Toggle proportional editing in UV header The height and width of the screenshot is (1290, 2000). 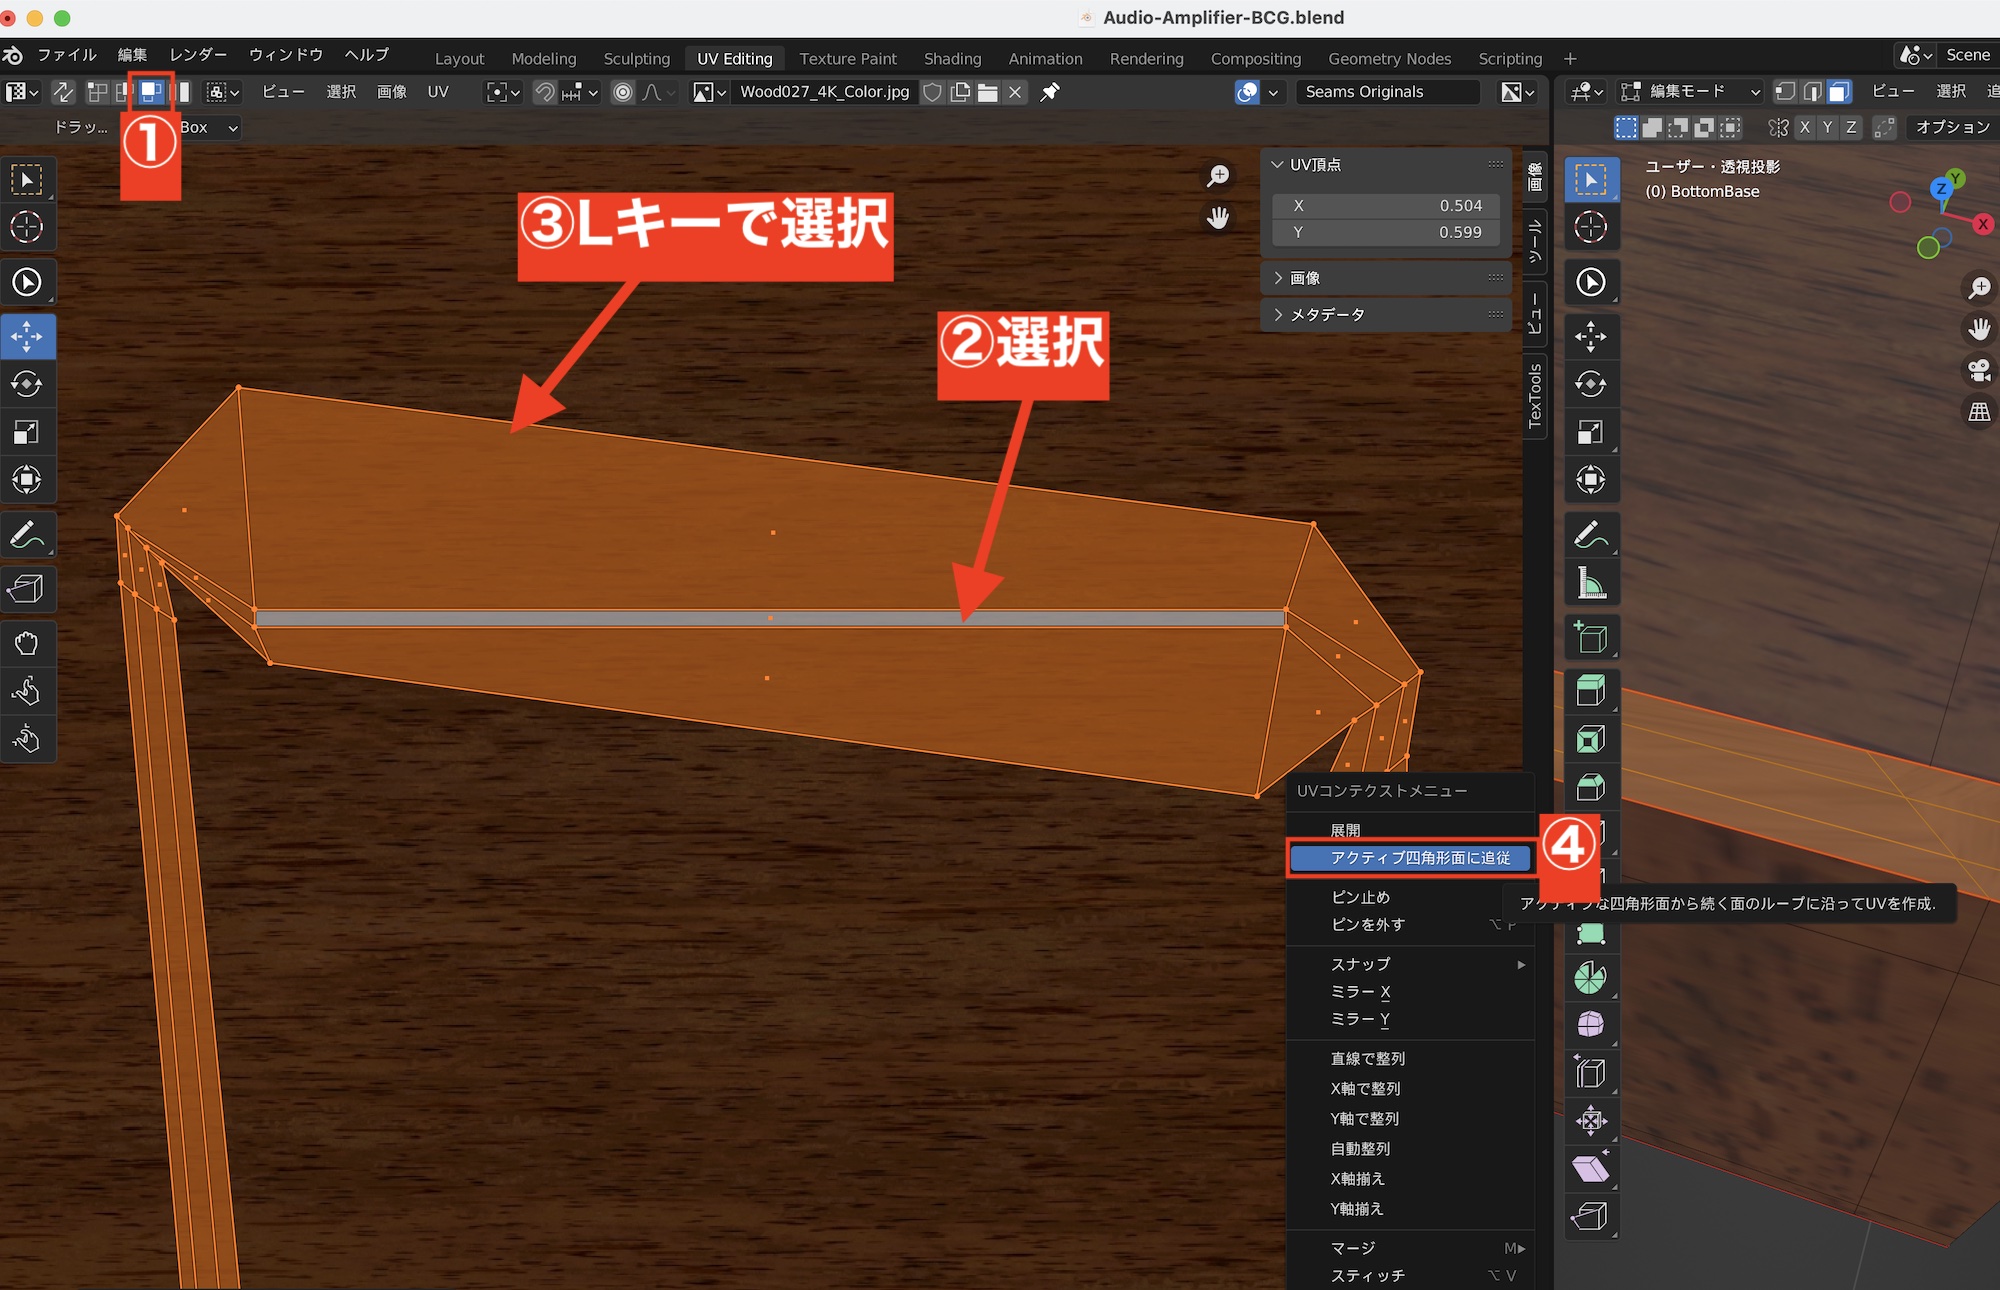[x=623, y=92]
